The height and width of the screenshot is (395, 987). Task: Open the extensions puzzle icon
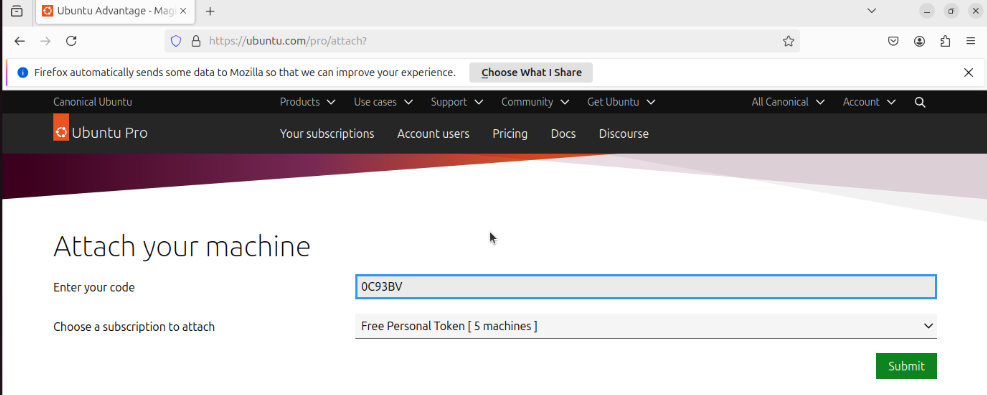(x=945, y=41)
